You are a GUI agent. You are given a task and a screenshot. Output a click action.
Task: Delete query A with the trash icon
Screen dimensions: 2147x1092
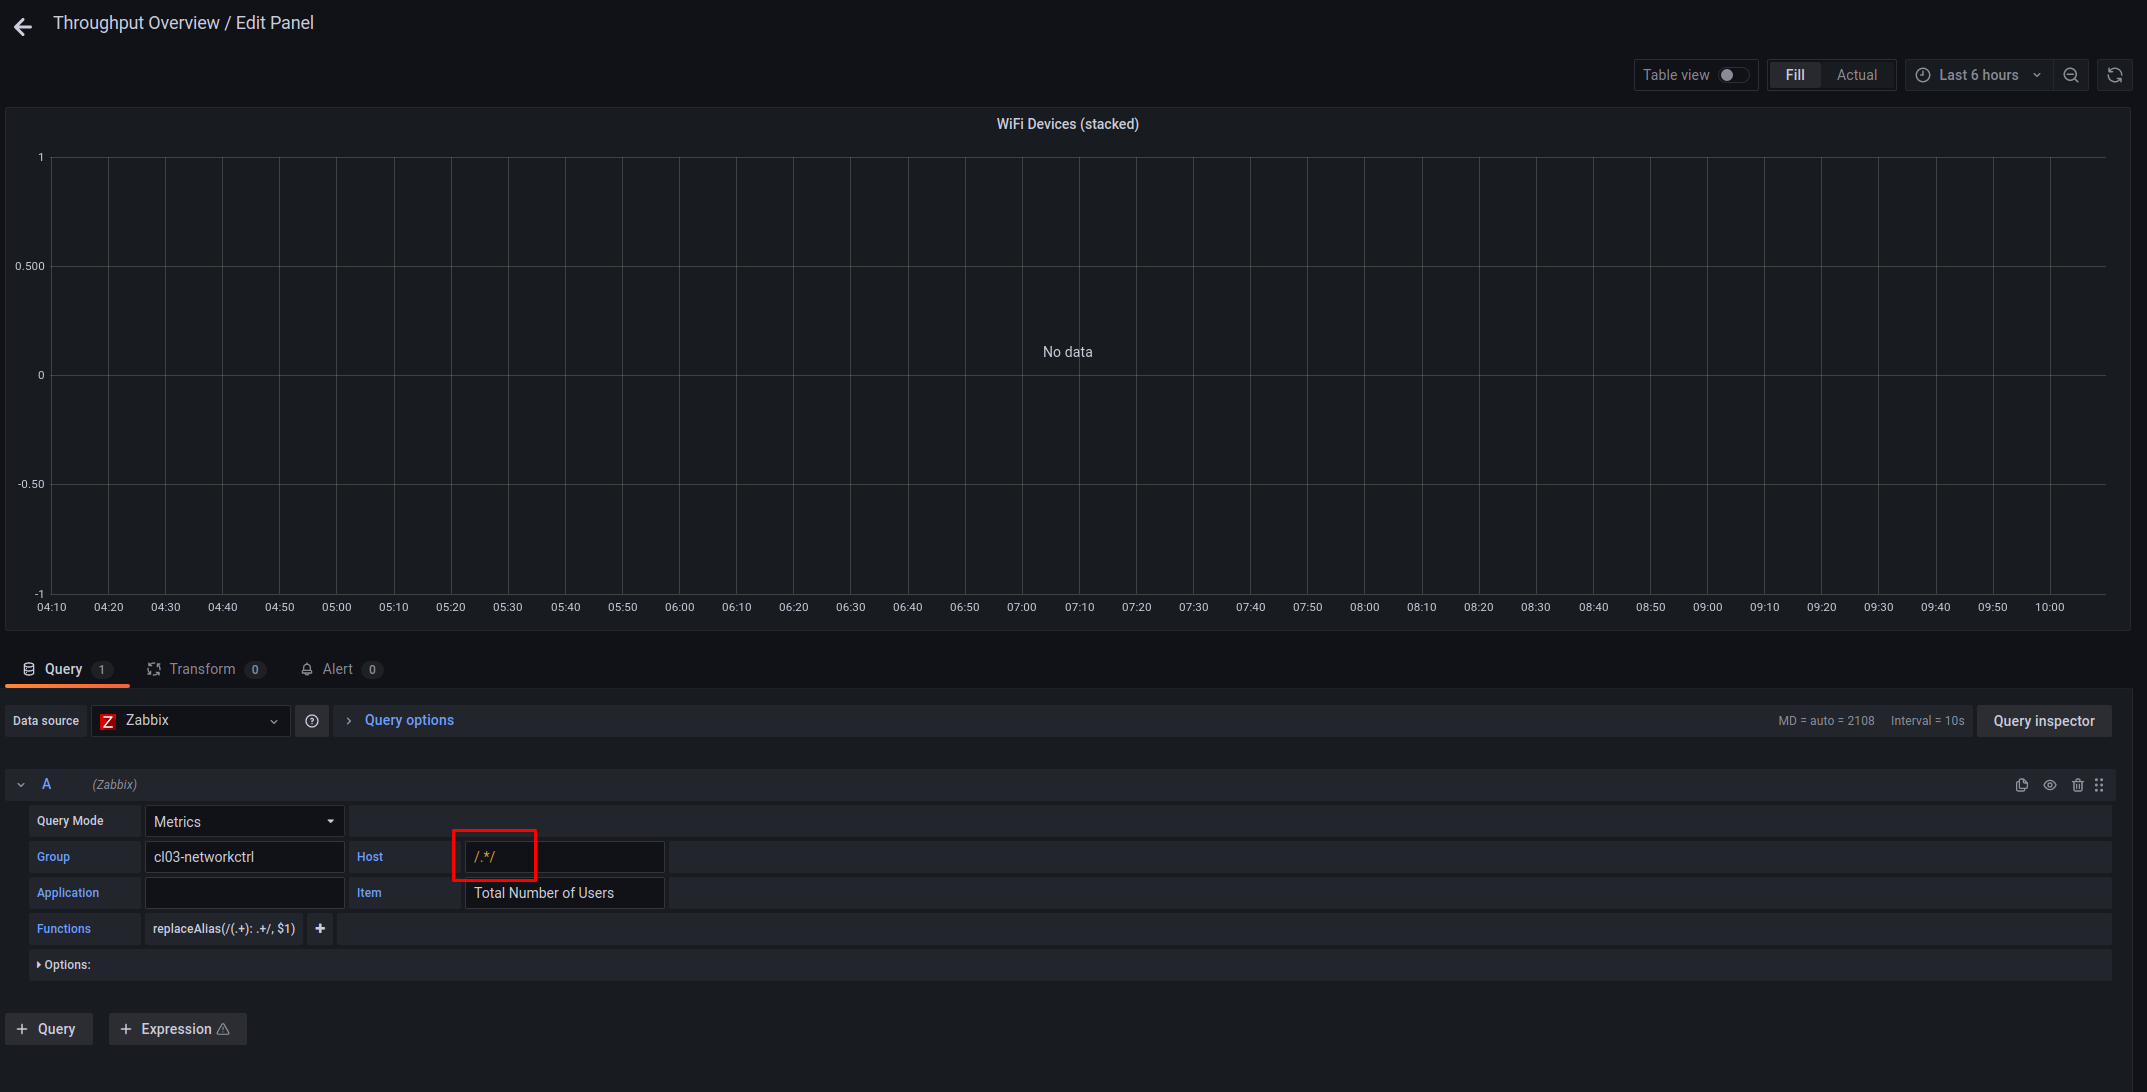[2078, 785]
